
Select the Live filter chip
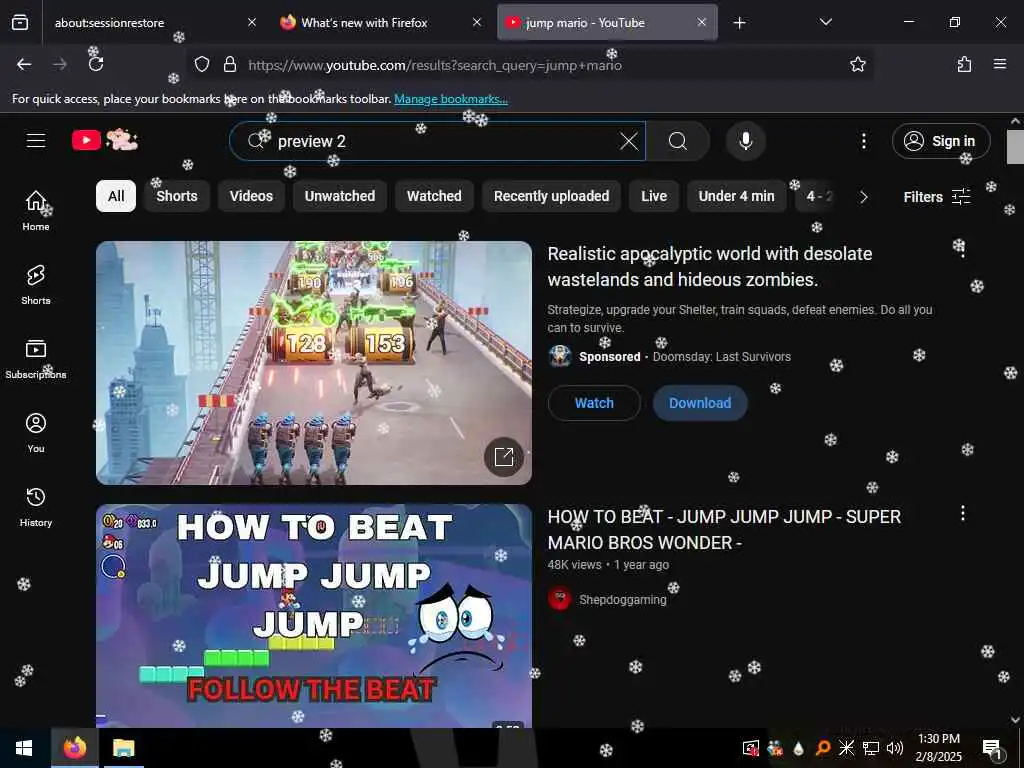[654, 196]
